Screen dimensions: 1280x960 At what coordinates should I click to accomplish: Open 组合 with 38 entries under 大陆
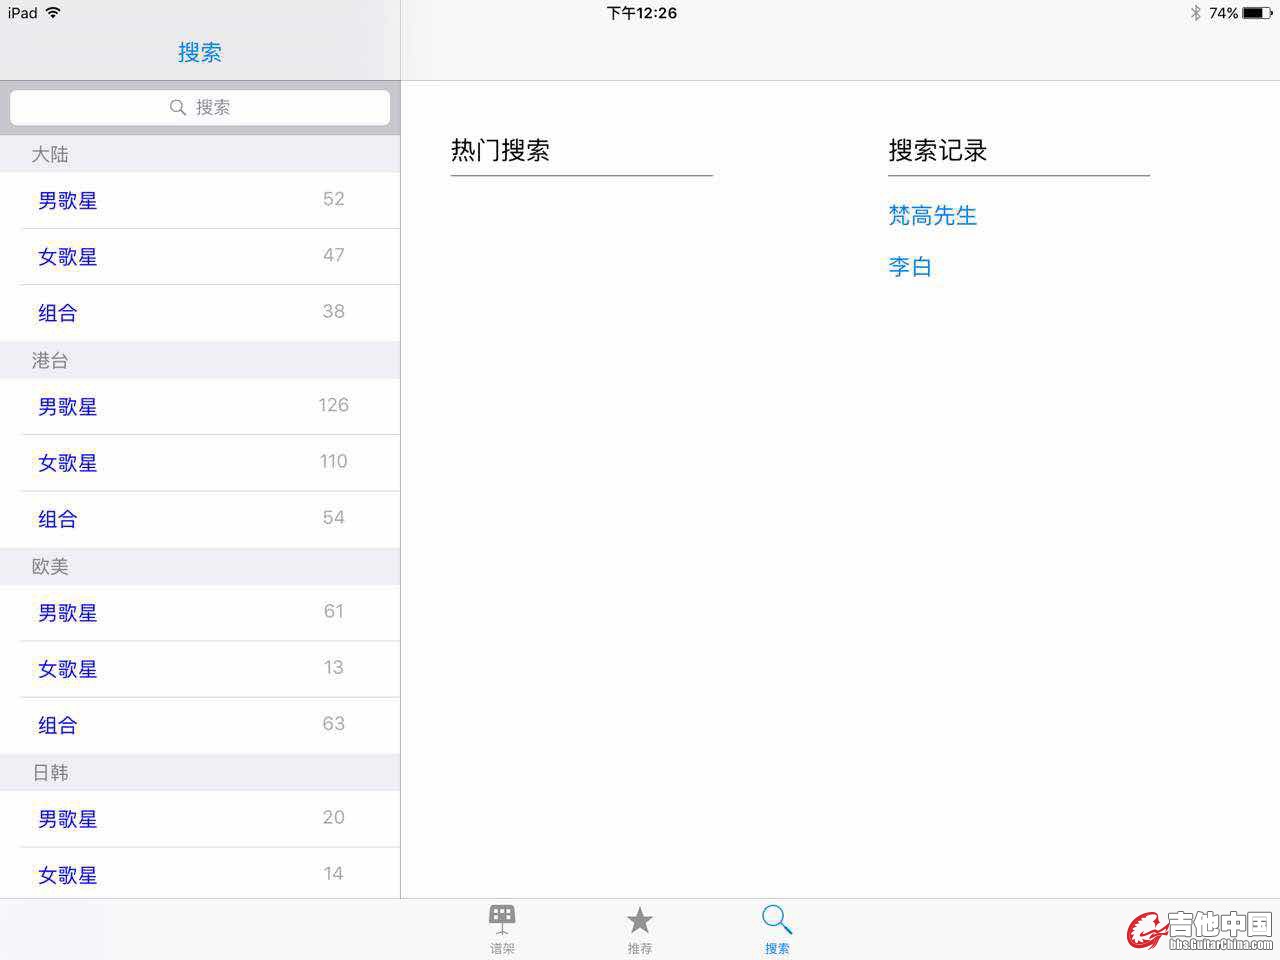58,312
